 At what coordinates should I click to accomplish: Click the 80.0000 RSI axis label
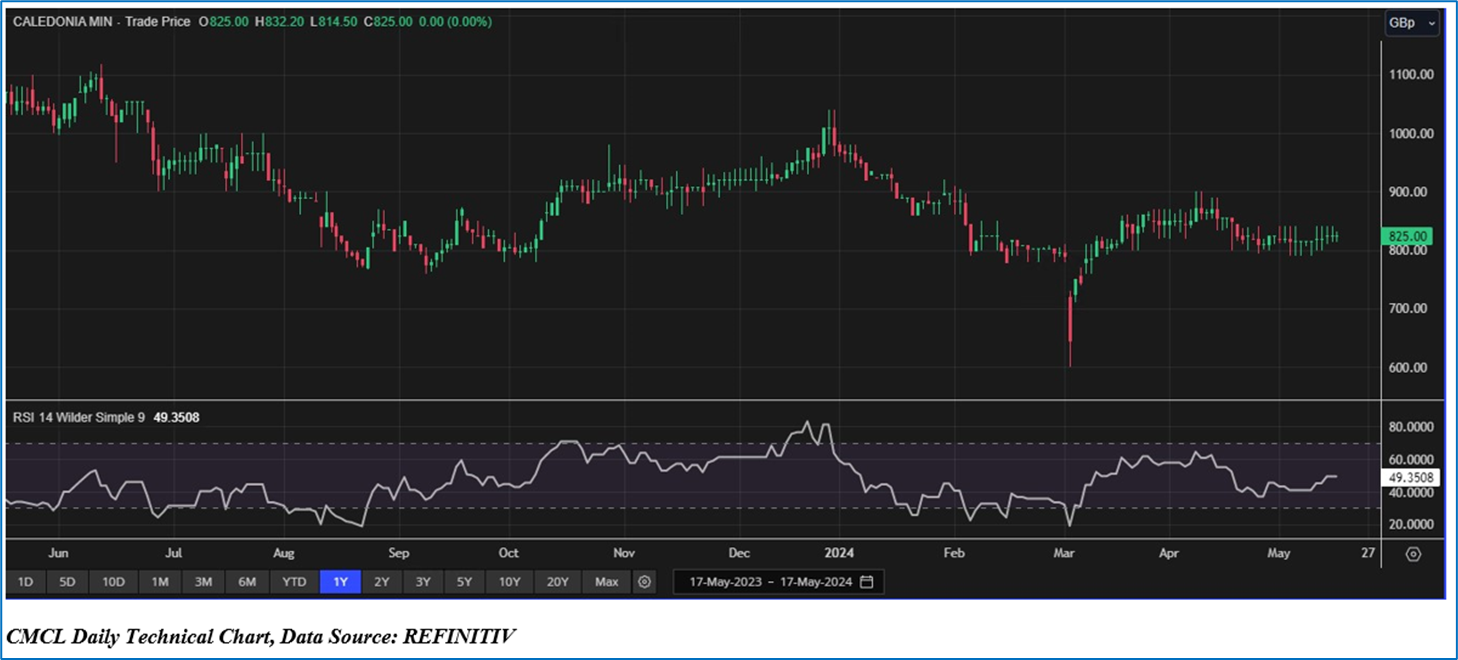pyautogui.click(x=1411, y=427)
